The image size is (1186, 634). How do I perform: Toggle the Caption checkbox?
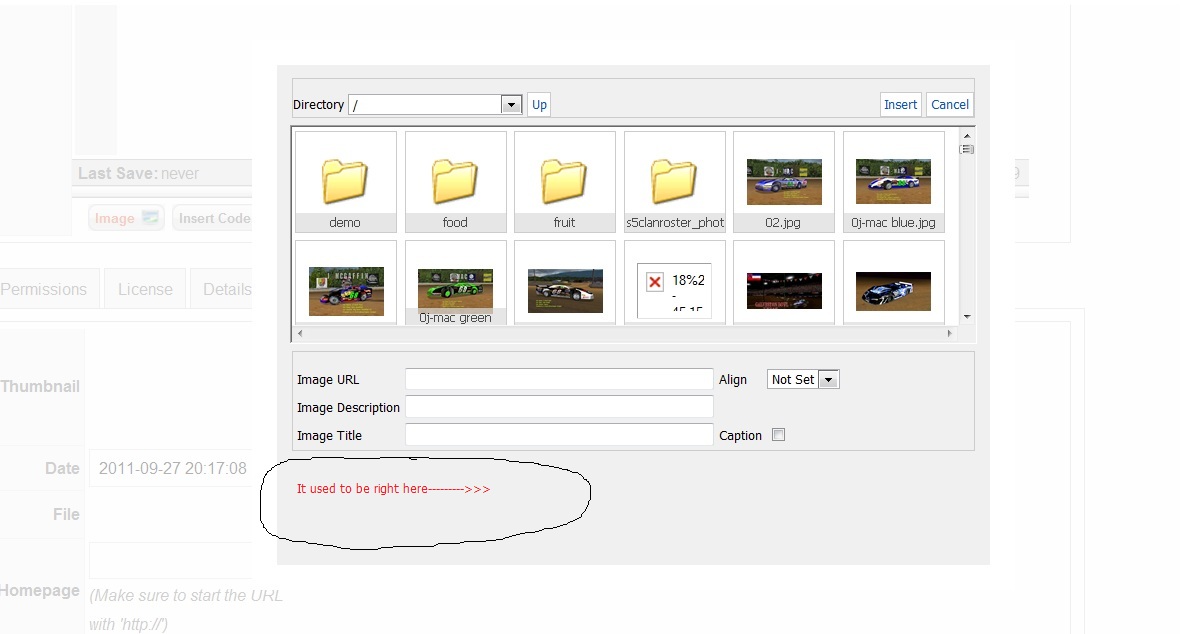click(778, 434)
